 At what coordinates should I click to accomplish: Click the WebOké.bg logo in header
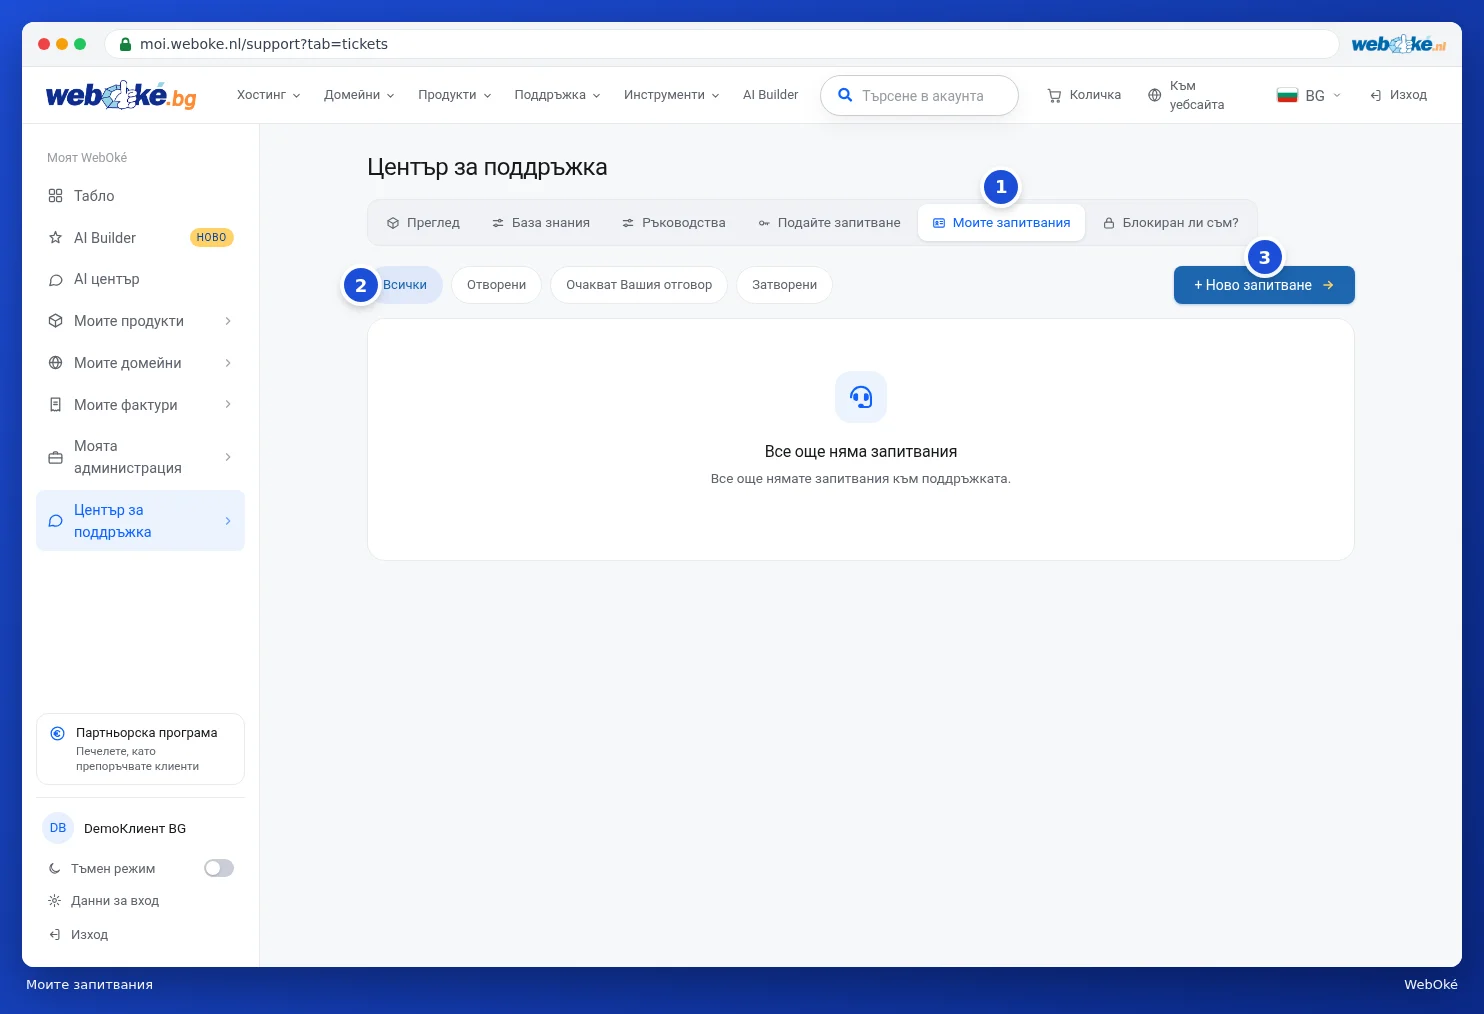(121, 95)
